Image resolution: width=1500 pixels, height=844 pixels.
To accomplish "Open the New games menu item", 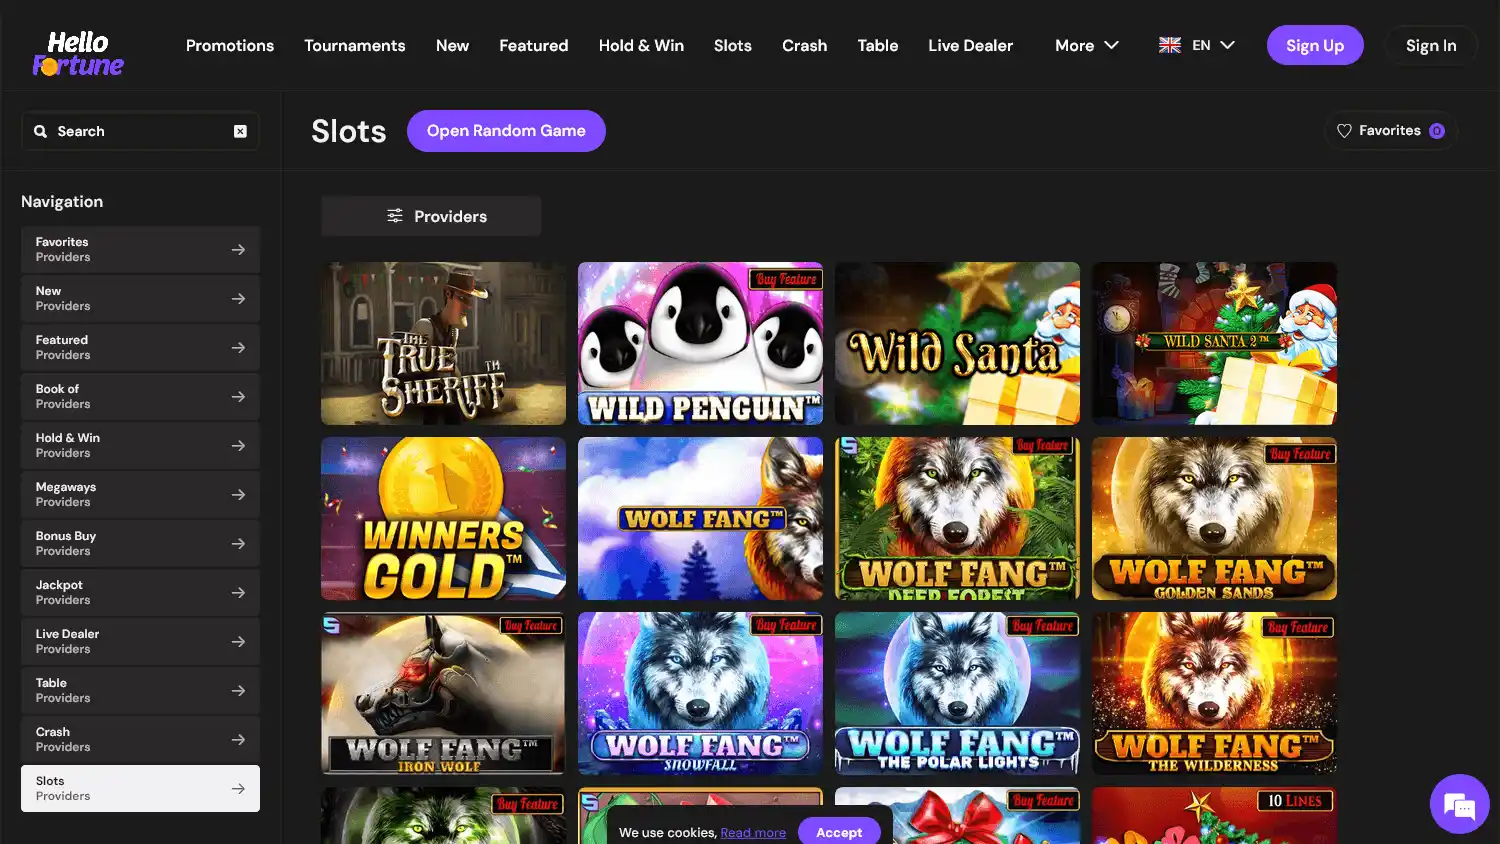I will (452, 45).
